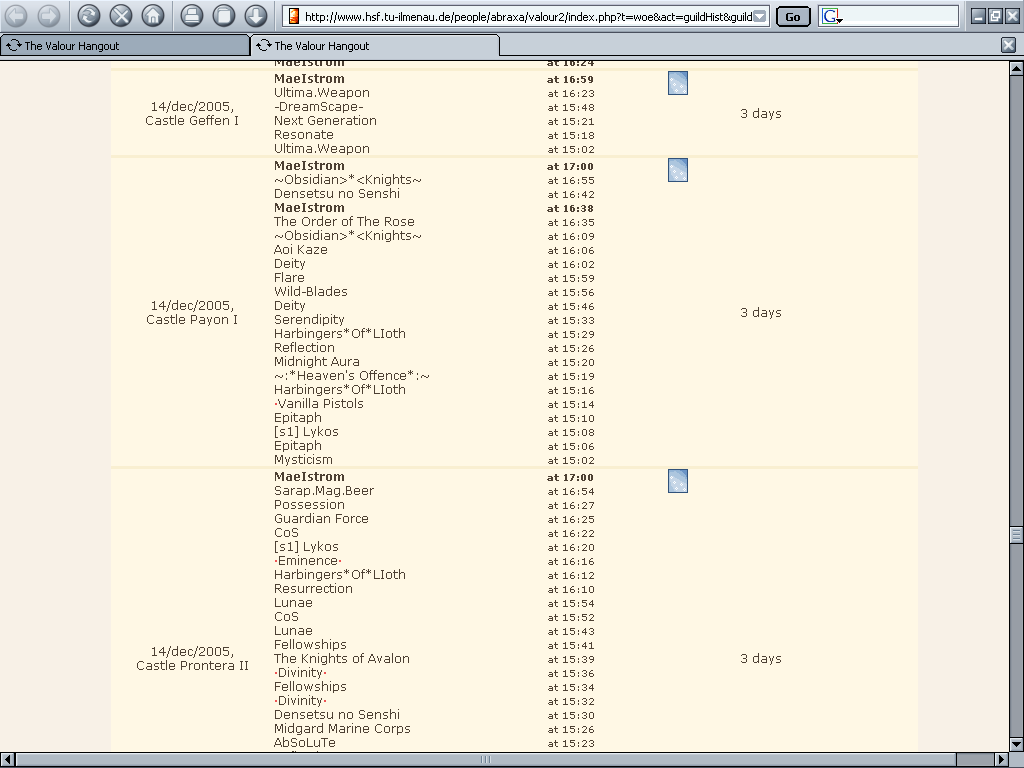Click '14/dec/2005, Castle Prontera II' cell
Screen dimensions: 1024x768
(x=192, y=658)
